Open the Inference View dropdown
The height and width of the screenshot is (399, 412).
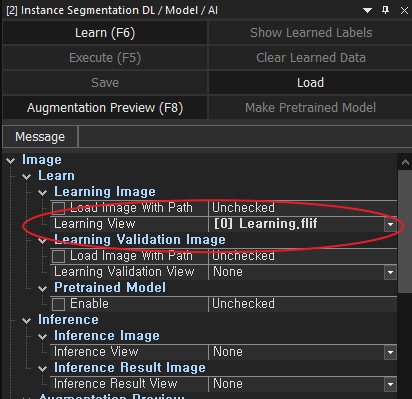tap(390, 352)
